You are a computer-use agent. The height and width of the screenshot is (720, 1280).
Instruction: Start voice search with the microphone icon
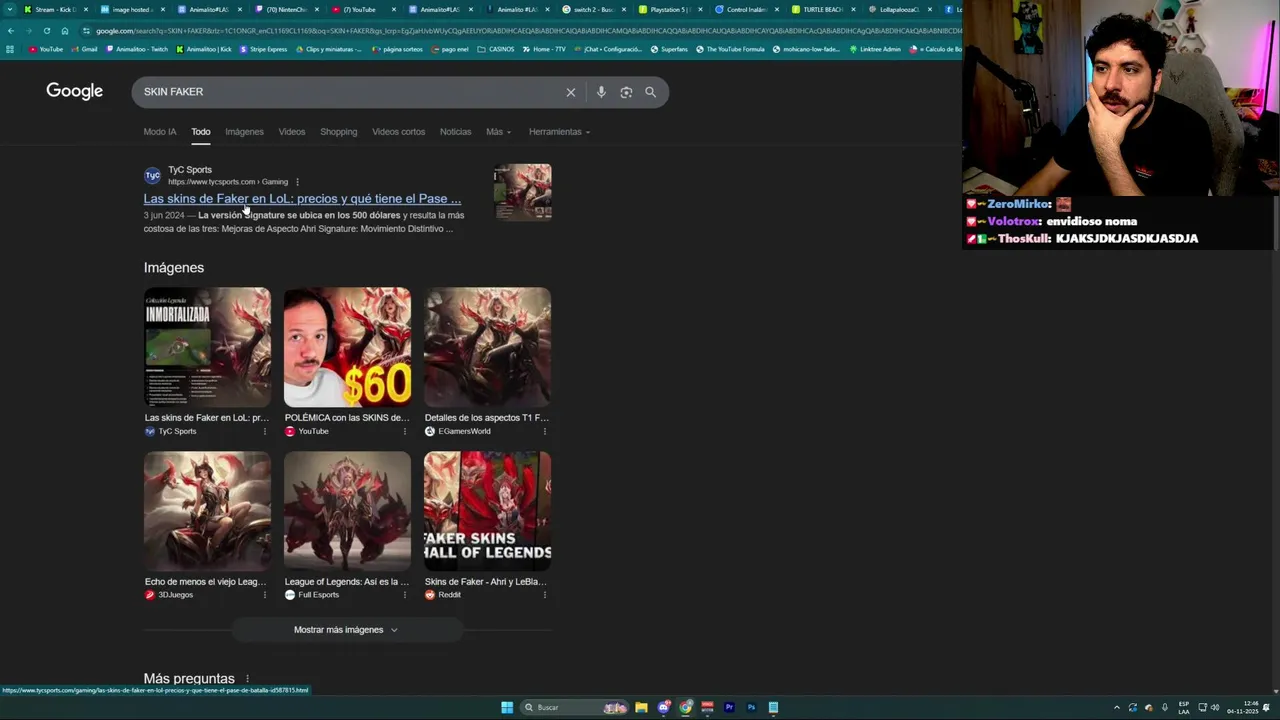601,92
